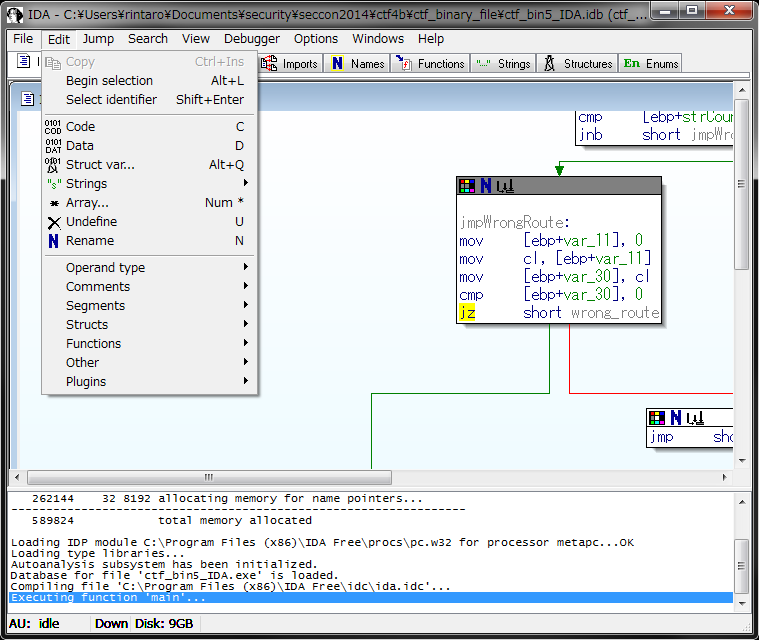
Task: Click the Code conversion icon
Action: [x=53, y=127]
